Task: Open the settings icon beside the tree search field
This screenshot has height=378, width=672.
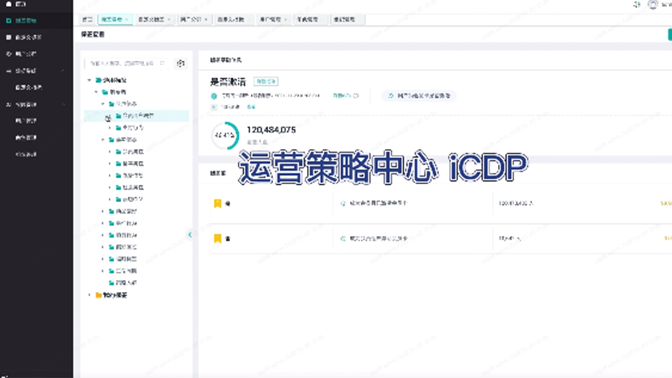Action: pyautogui.click(x=181, y=63)
